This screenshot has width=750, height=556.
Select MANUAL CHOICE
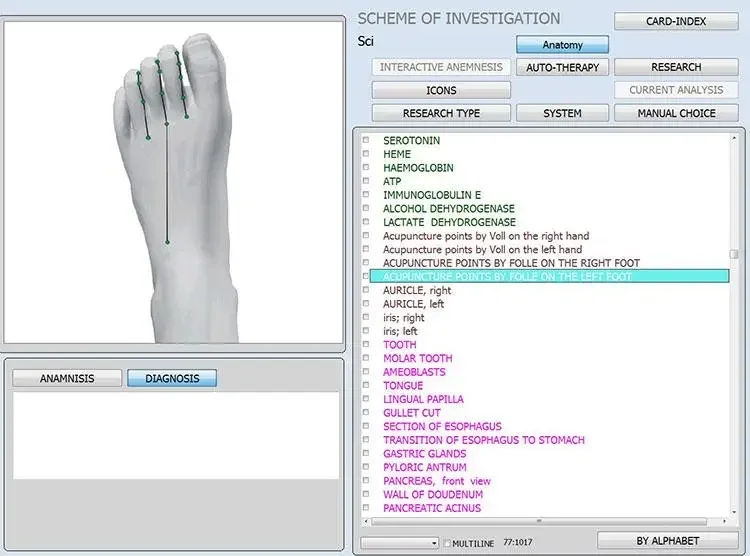coord(675,113)
